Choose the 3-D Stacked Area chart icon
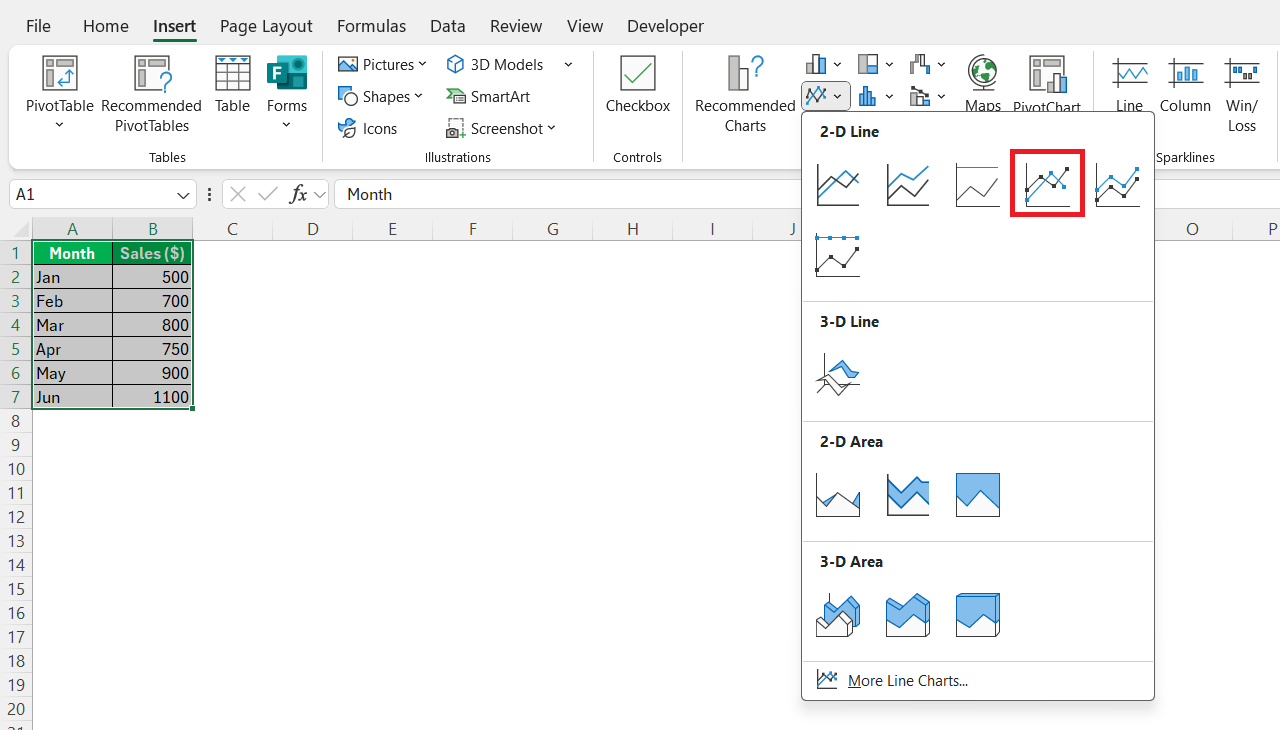 point(908,615)
